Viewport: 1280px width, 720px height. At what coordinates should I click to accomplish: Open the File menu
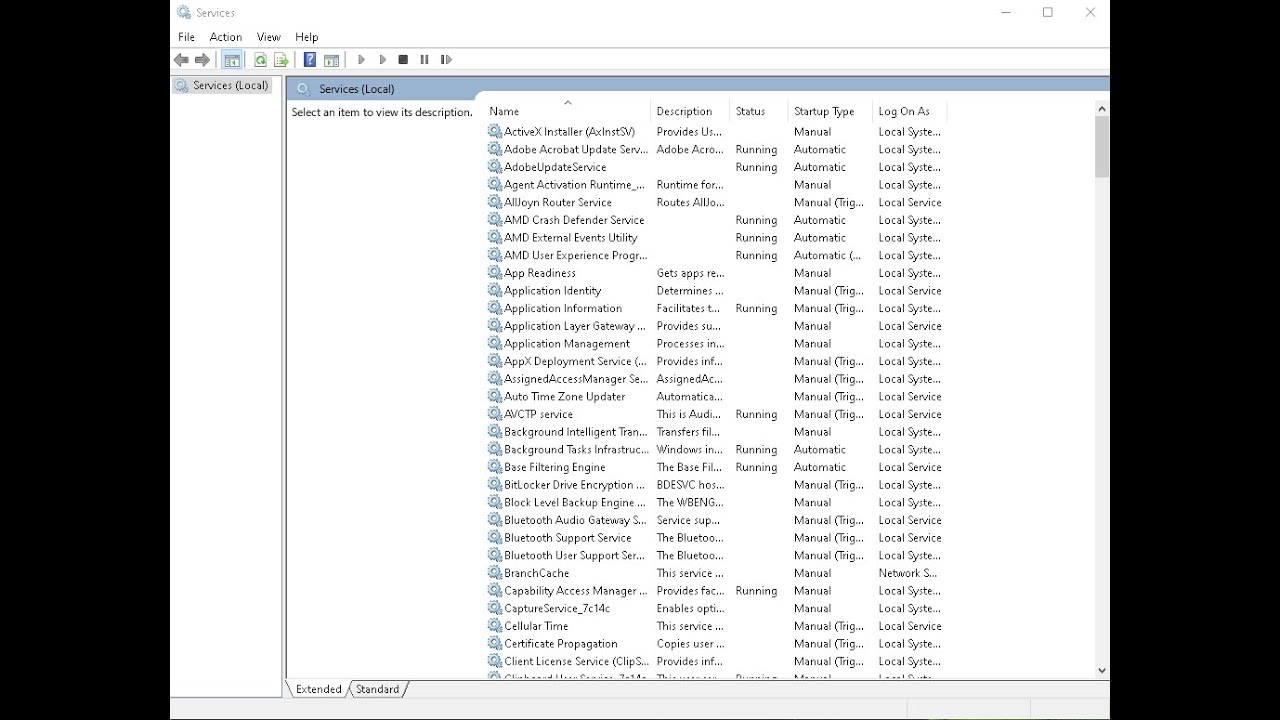(x=186, y=37)
